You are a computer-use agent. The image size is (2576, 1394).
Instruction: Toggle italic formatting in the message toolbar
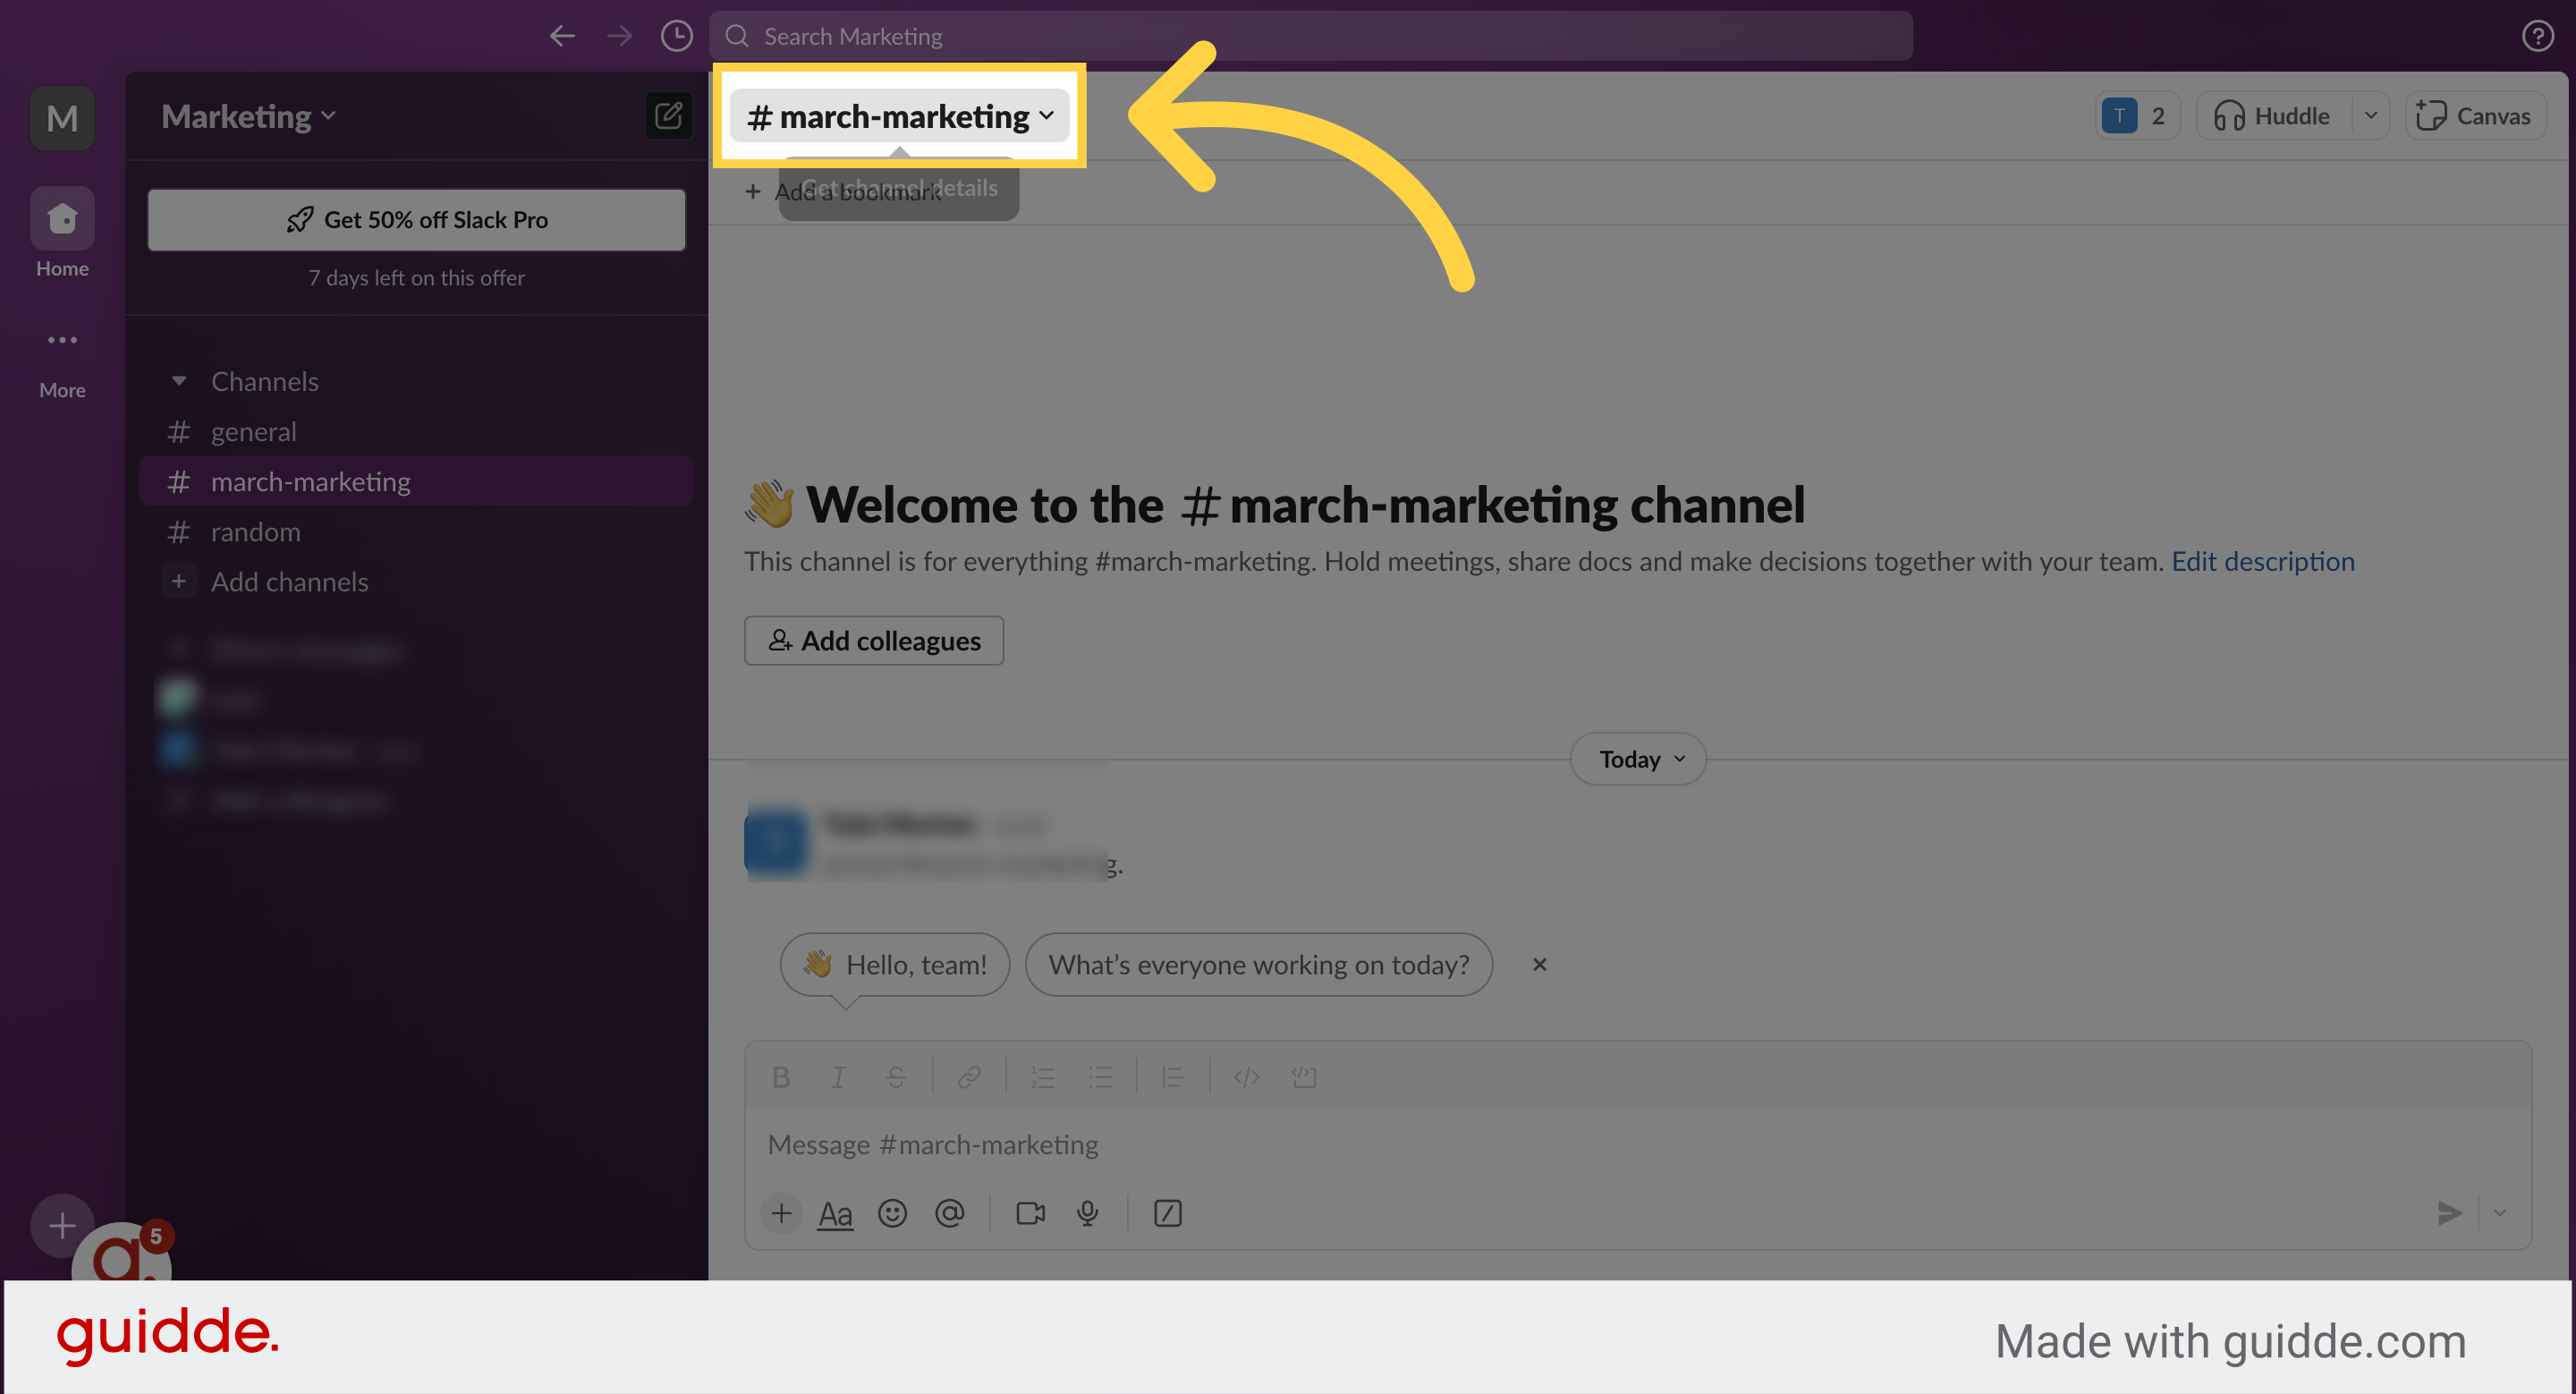[x=838, y=1077]
